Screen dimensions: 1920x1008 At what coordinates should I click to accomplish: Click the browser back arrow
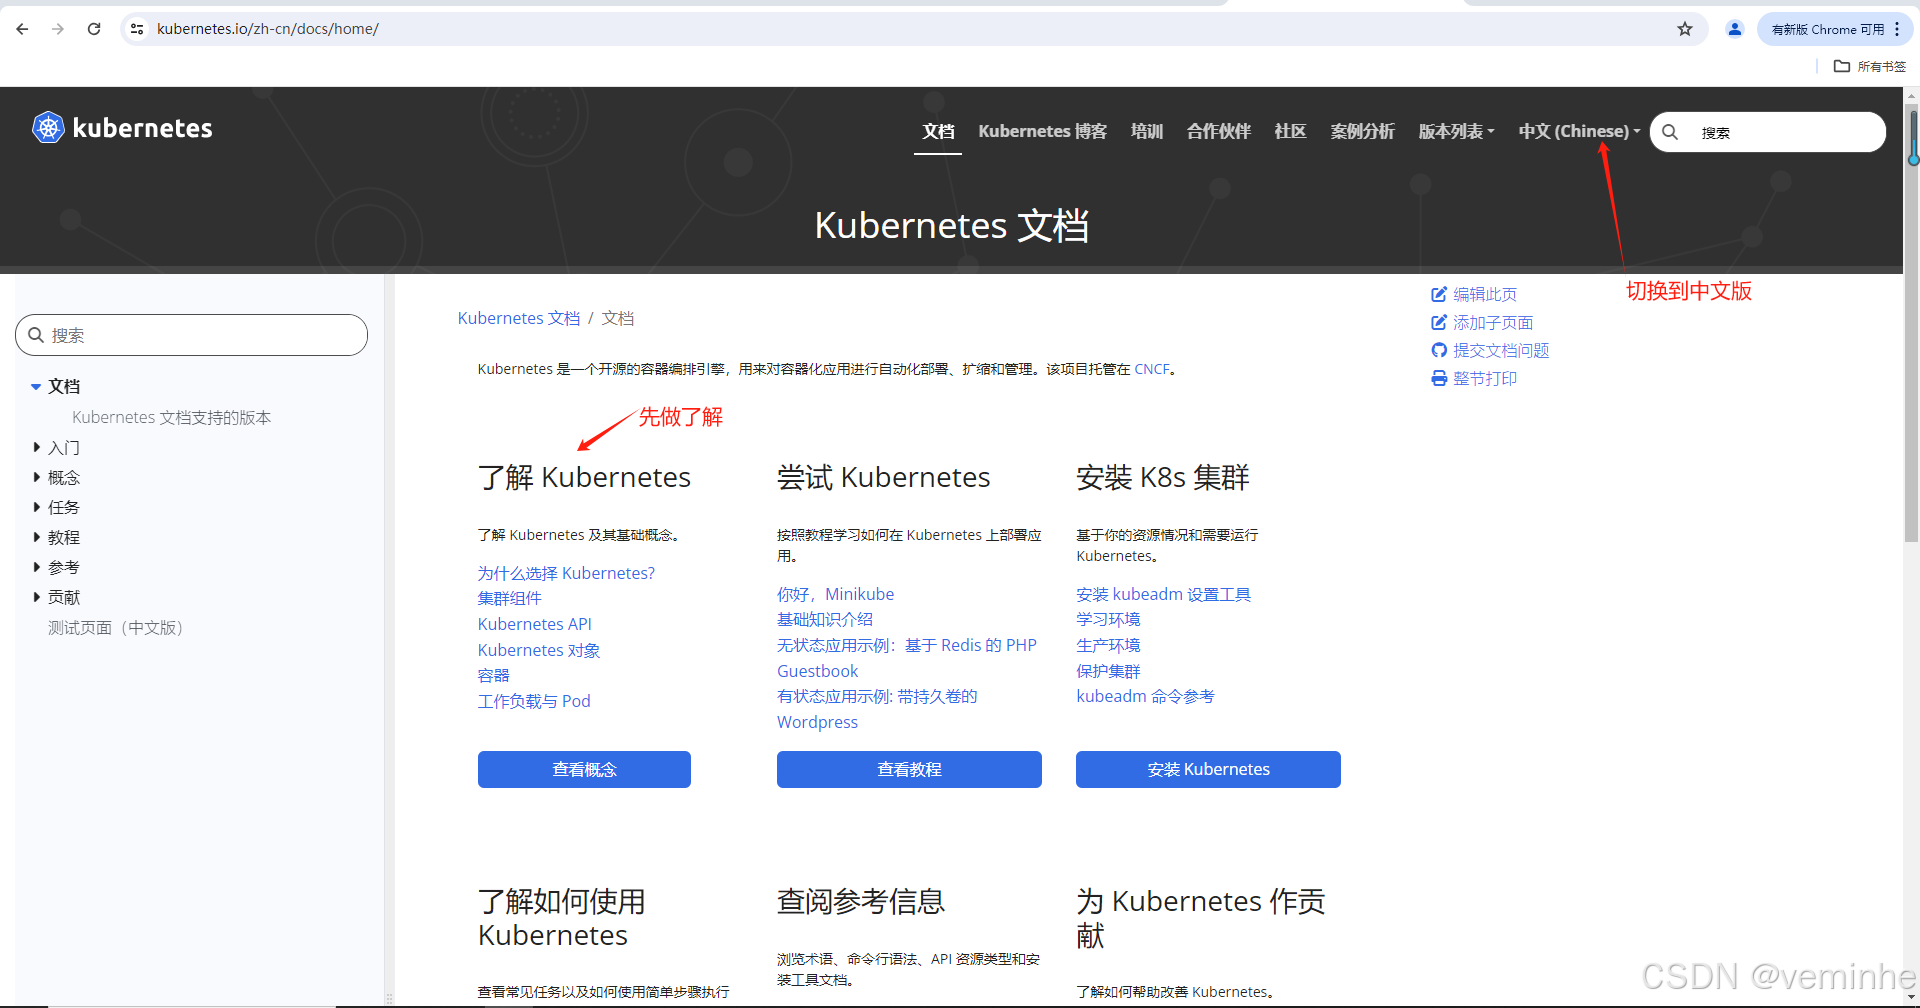coord(22,29)
